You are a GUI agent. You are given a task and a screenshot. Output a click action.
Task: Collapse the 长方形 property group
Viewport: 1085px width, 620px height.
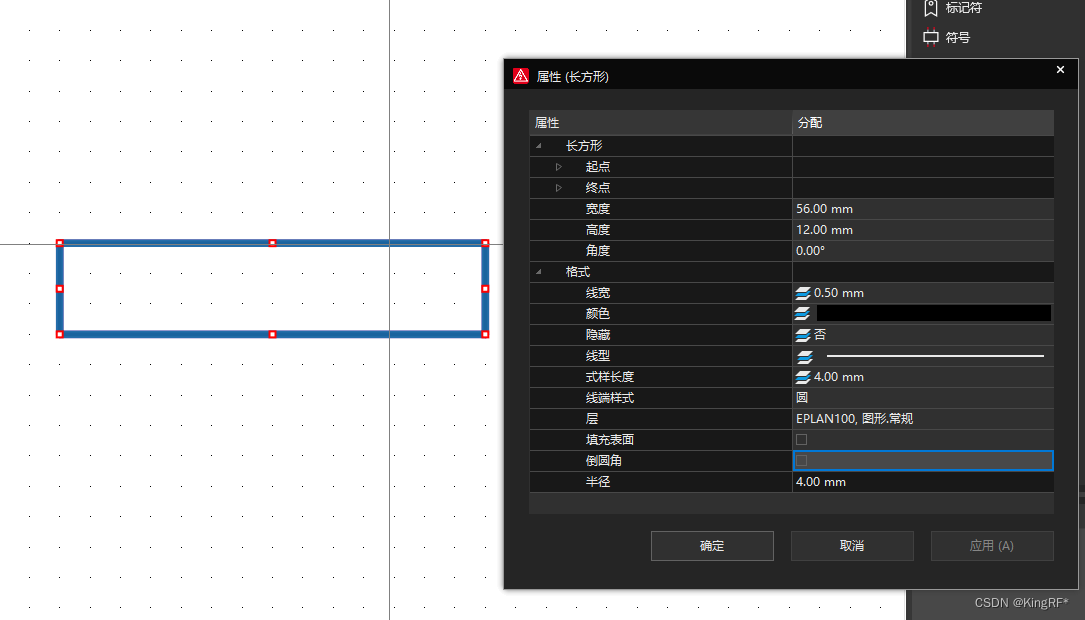[x=538, y=146]
